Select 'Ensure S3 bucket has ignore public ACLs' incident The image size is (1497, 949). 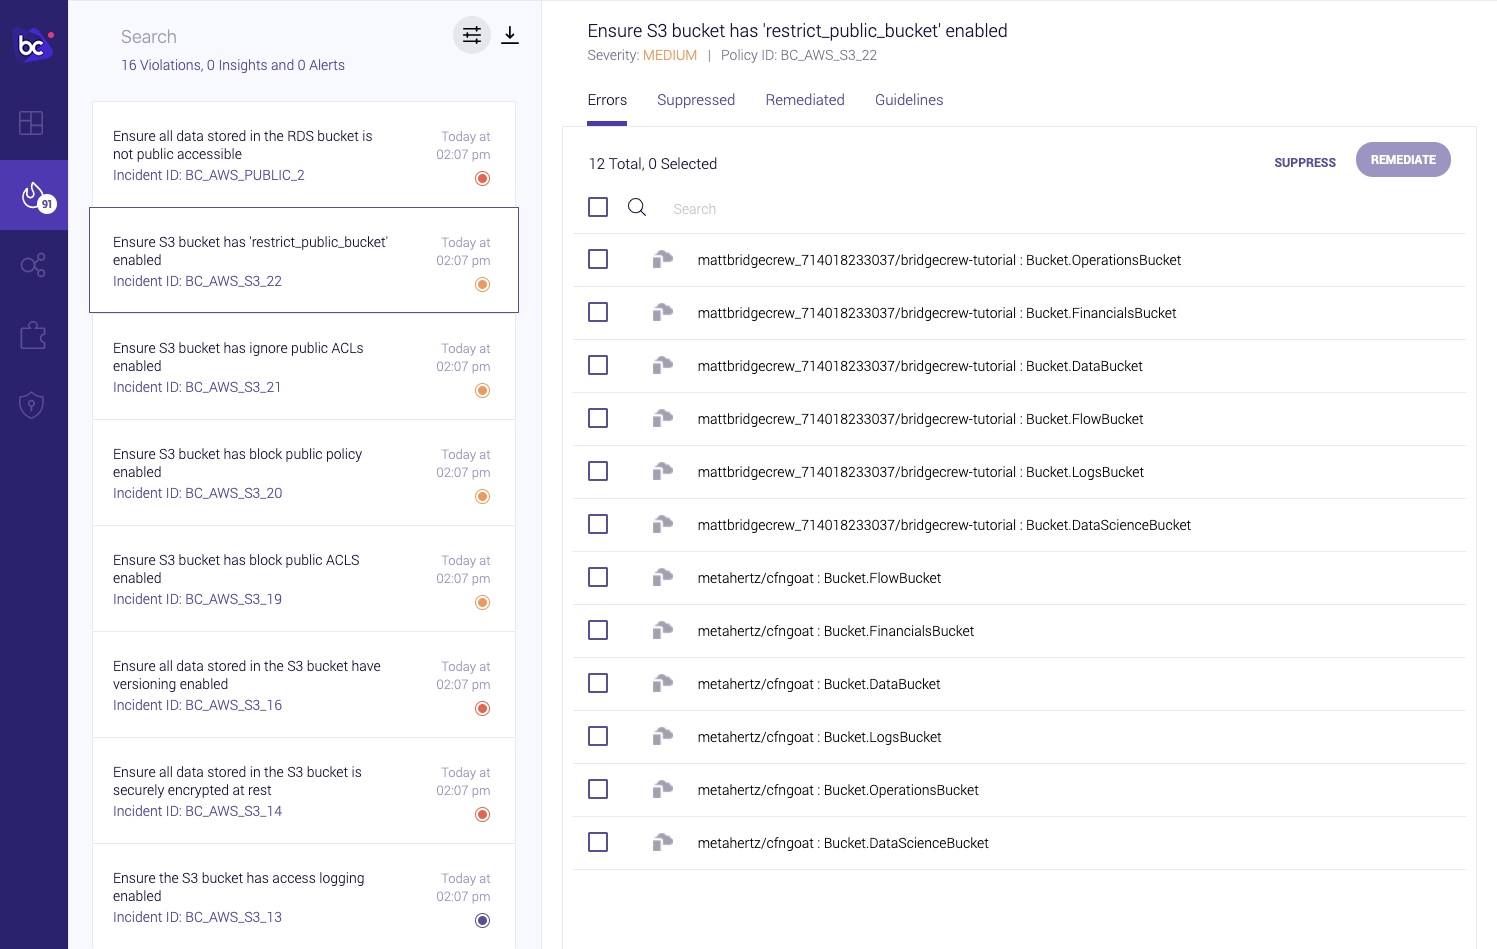[304, 367]
